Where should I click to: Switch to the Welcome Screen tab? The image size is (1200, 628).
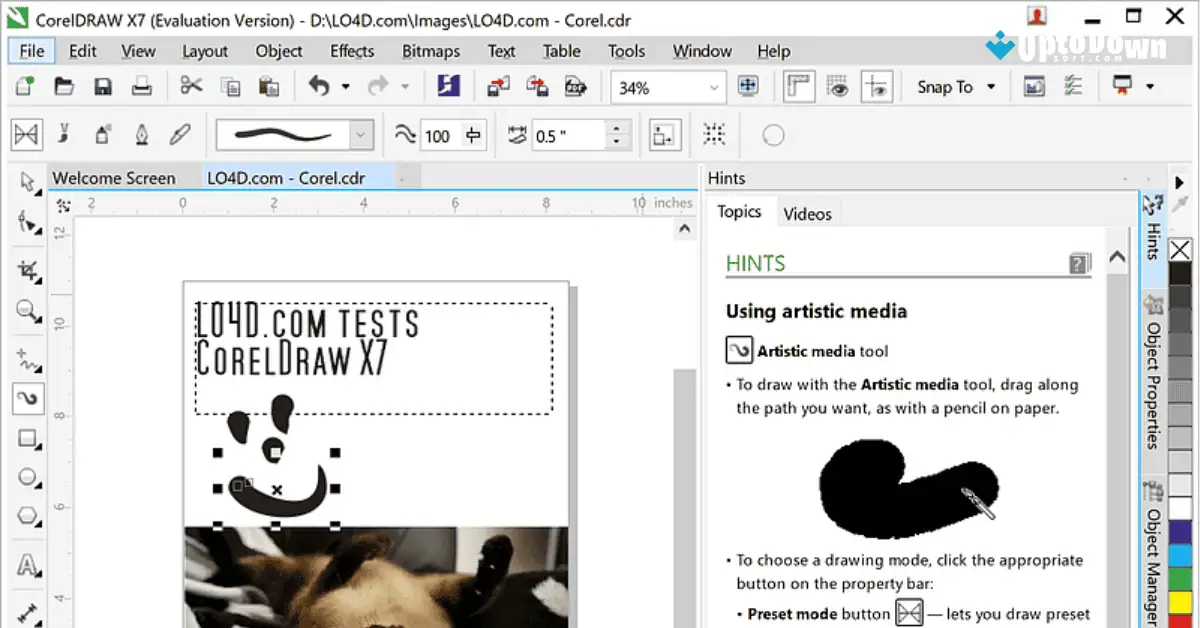pyautogui.click(x=114, y=177)
